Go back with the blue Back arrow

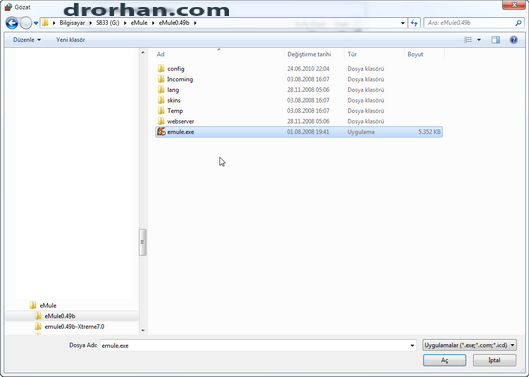pyautogui.click(x=12, y=23)
